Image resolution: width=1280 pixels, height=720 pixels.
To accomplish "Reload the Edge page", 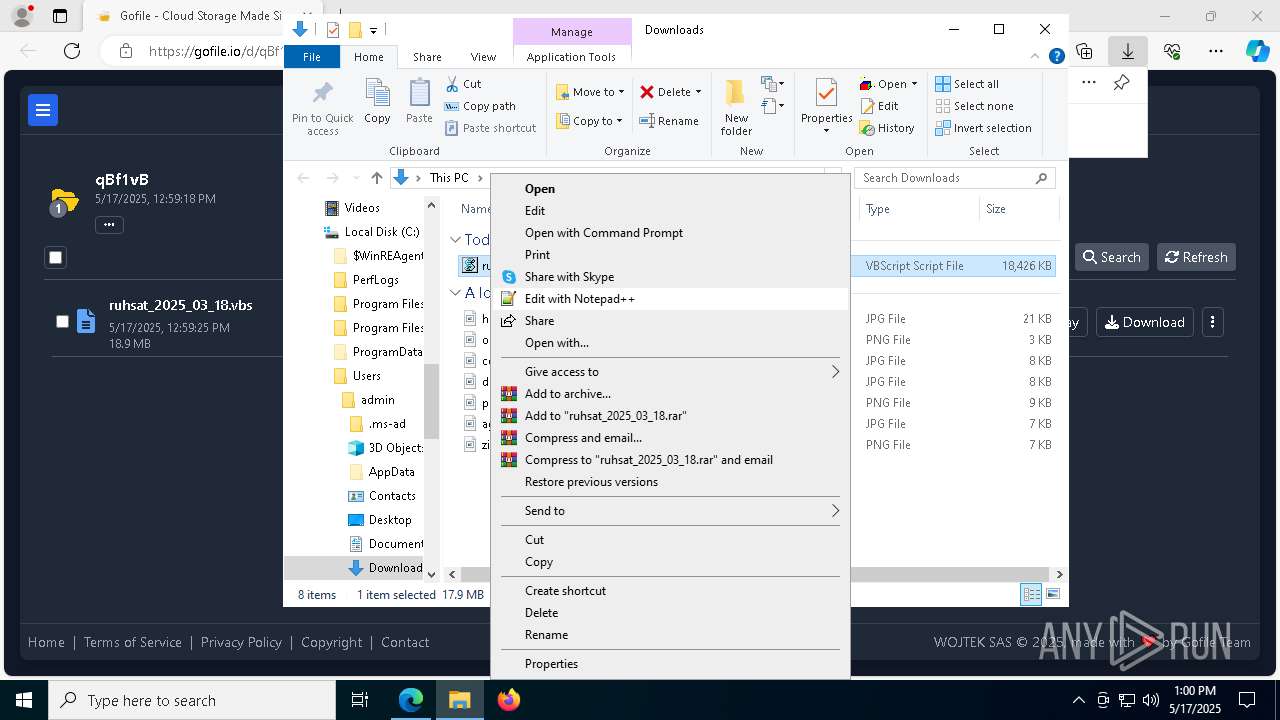I will 72,51.
